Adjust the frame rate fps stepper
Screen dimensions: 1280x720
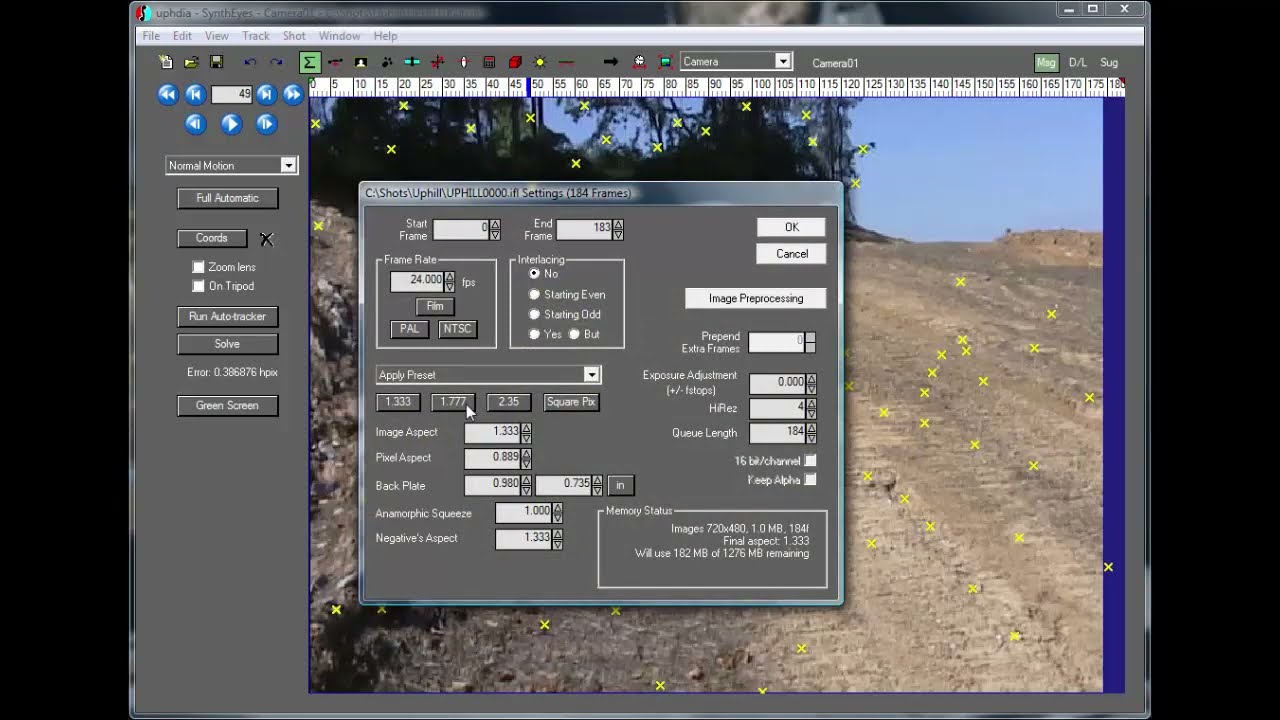pyautogui.click(x=449, y=281)
